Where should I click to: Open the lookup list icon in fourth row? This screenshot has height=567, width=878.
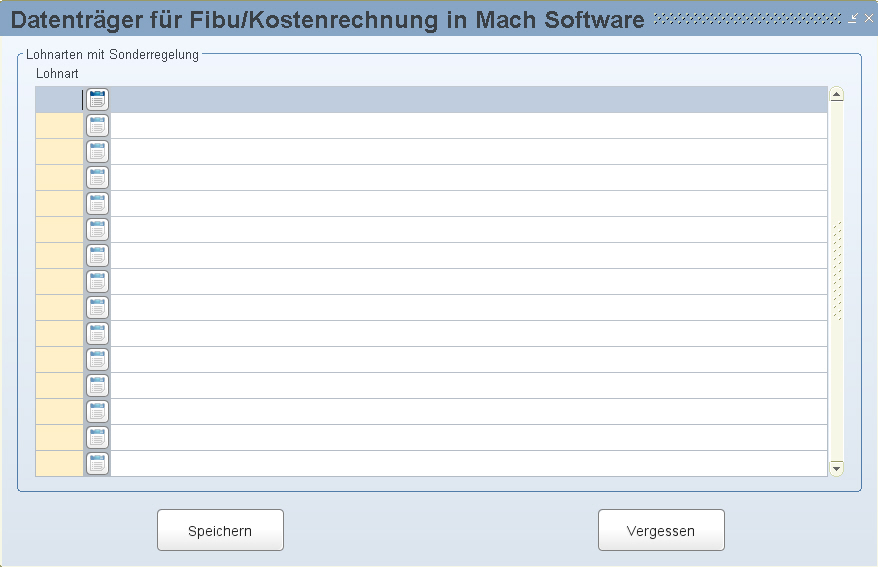click(x=97, y=178)
